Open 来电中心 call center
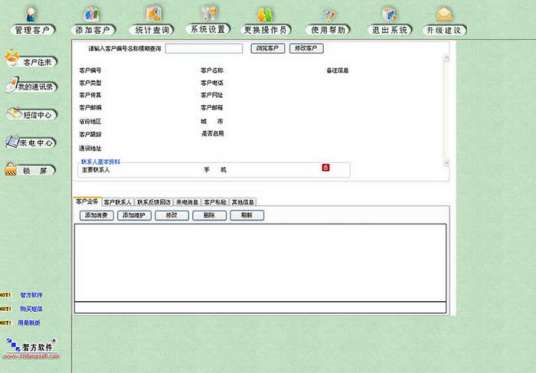The height and width of the screenshot is (373, 536). coord(31,142)
